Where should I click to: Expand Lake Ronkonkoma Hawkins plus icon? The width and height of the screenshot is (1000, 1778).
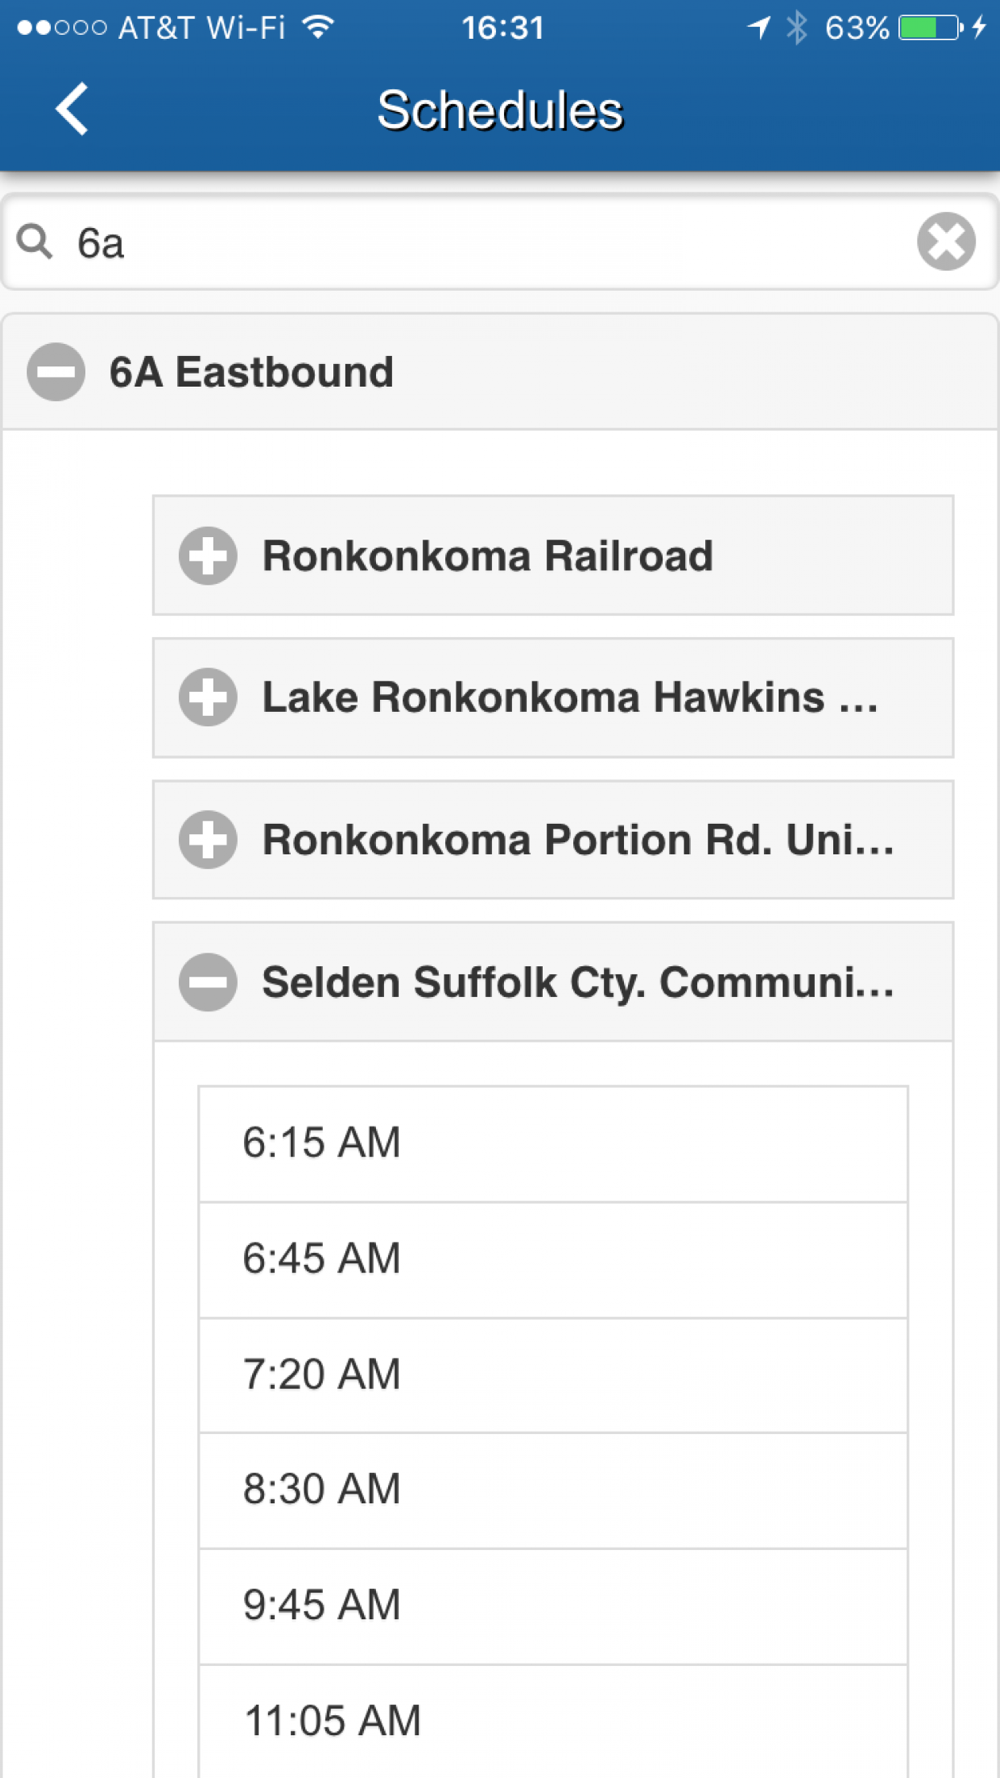pyautogui.click(x=208, y=697)
